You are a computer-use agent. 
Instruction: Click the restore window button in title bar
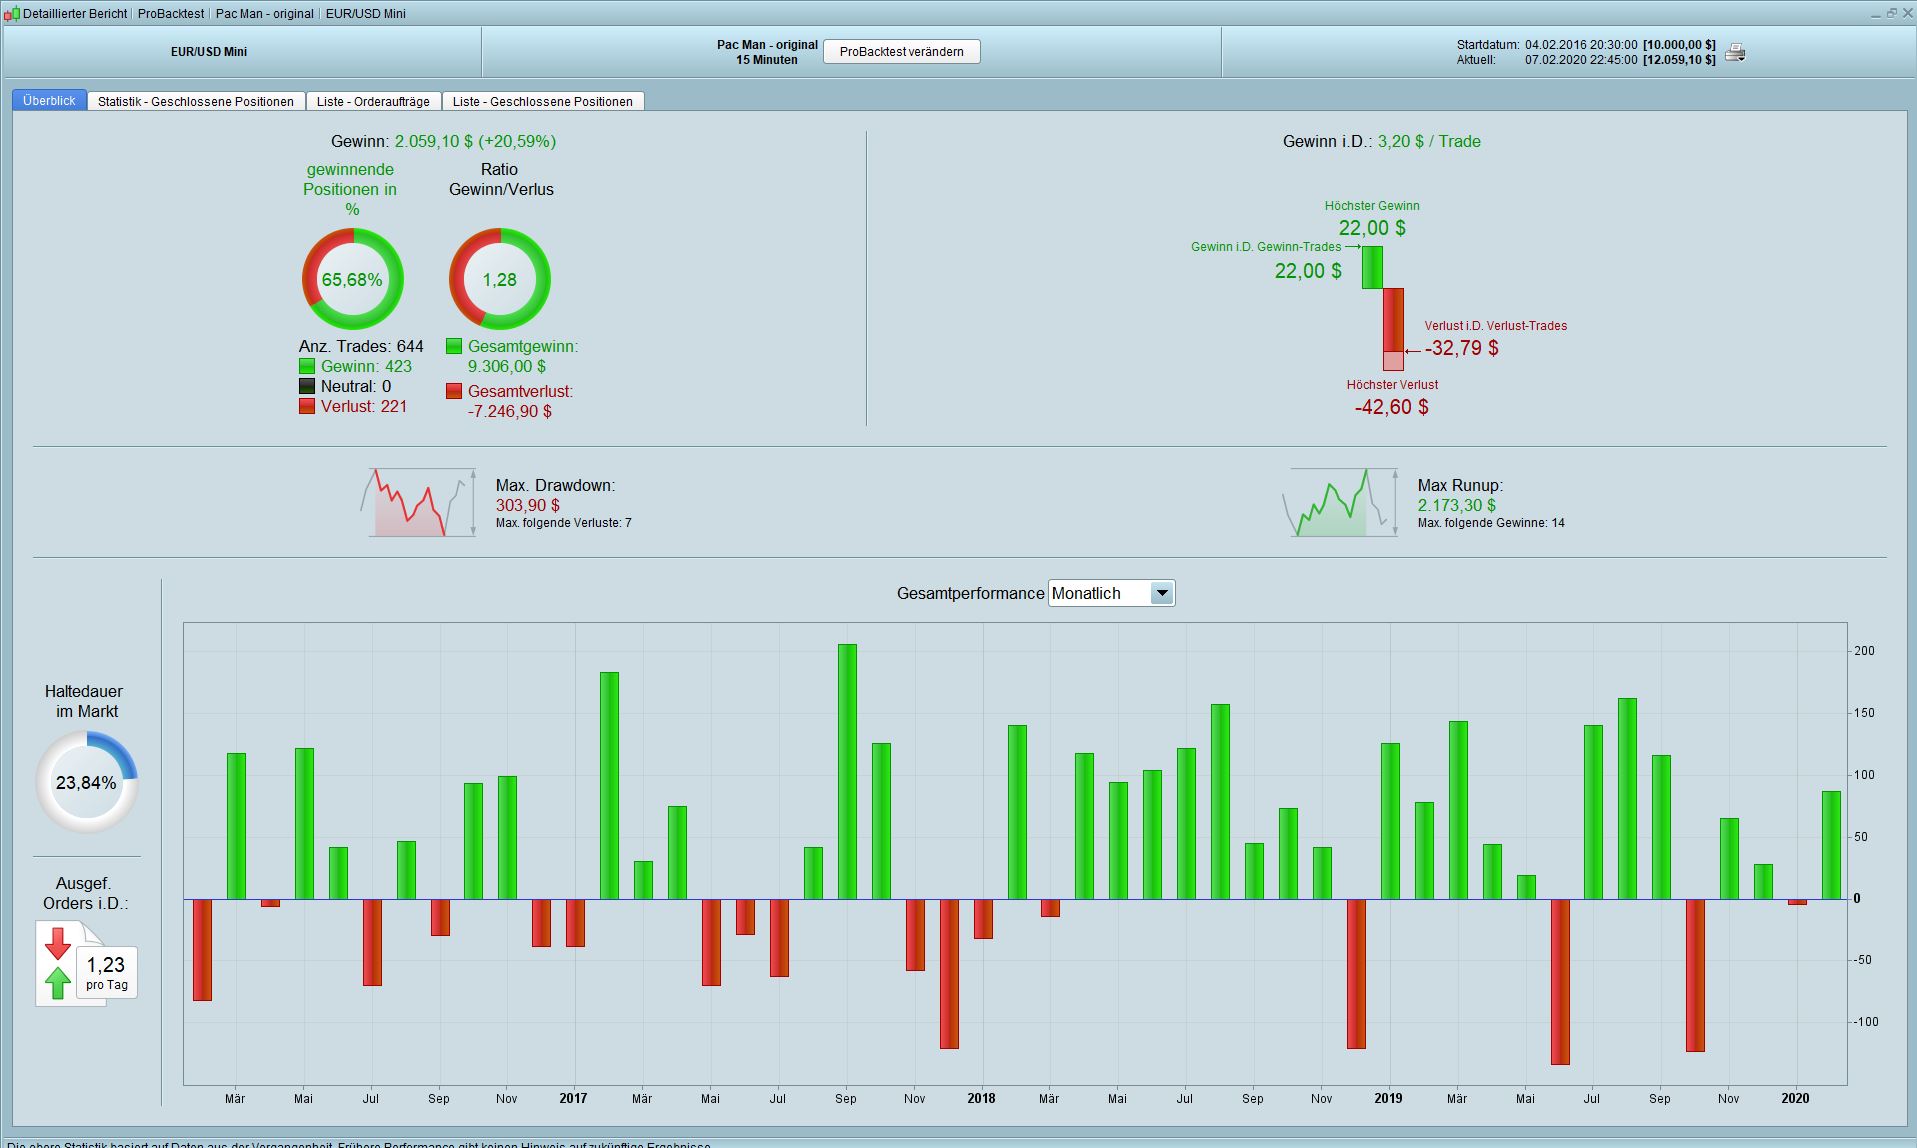tap(1891, 13)
